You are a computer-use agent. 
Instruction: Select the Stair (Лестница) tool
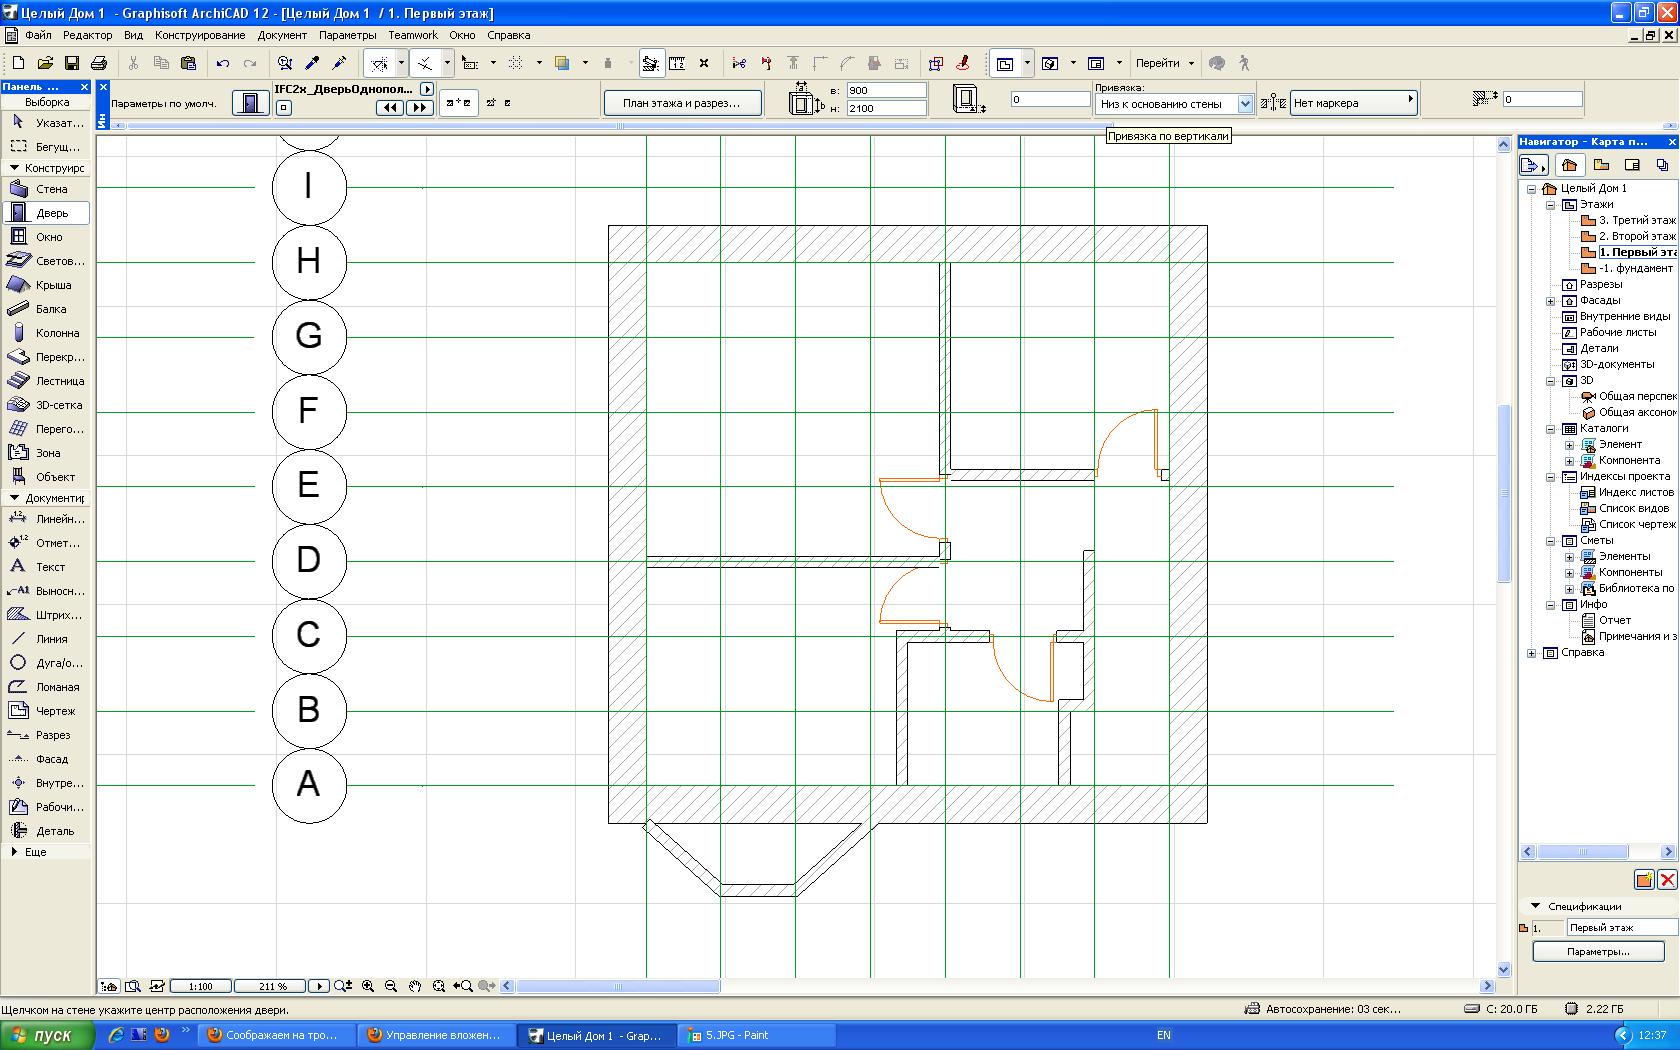click(x=46, y=381)
